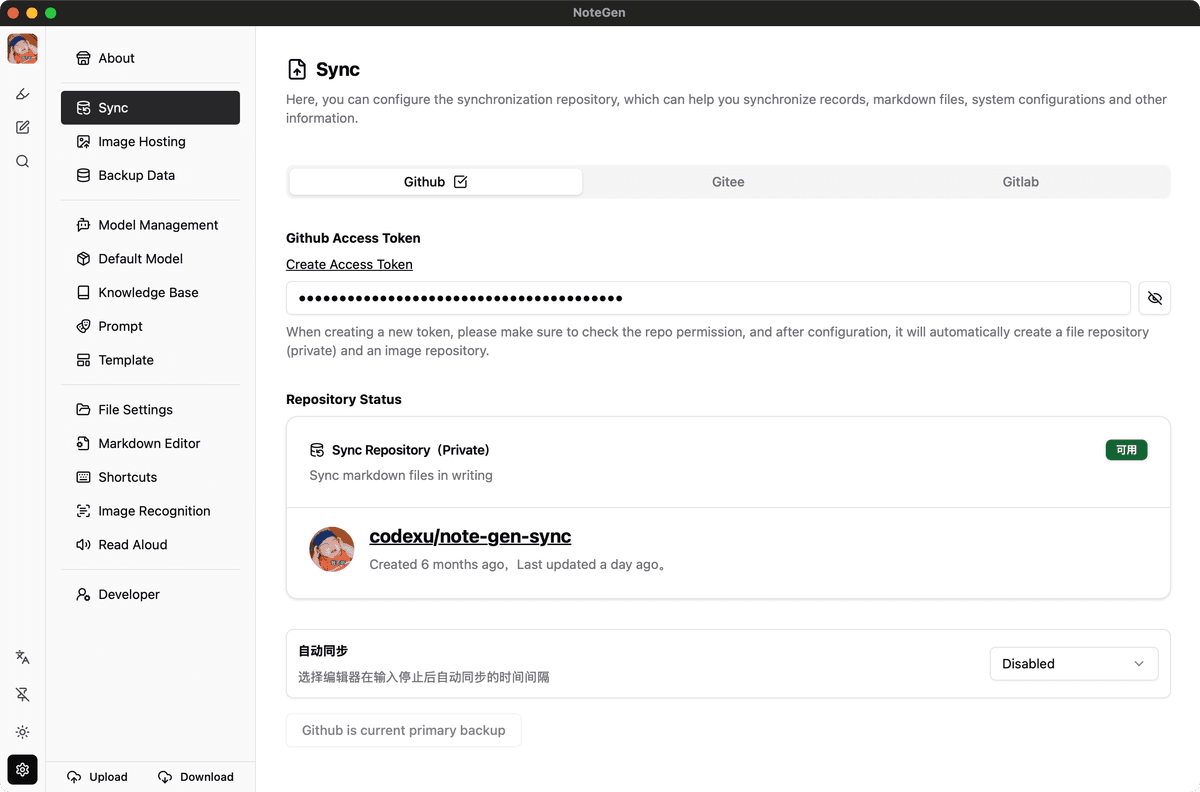Viewport: 1200px width, 792px height.
Task: Open the auto-sync interval Disabled dropdown
Action: coord(1073,664)
